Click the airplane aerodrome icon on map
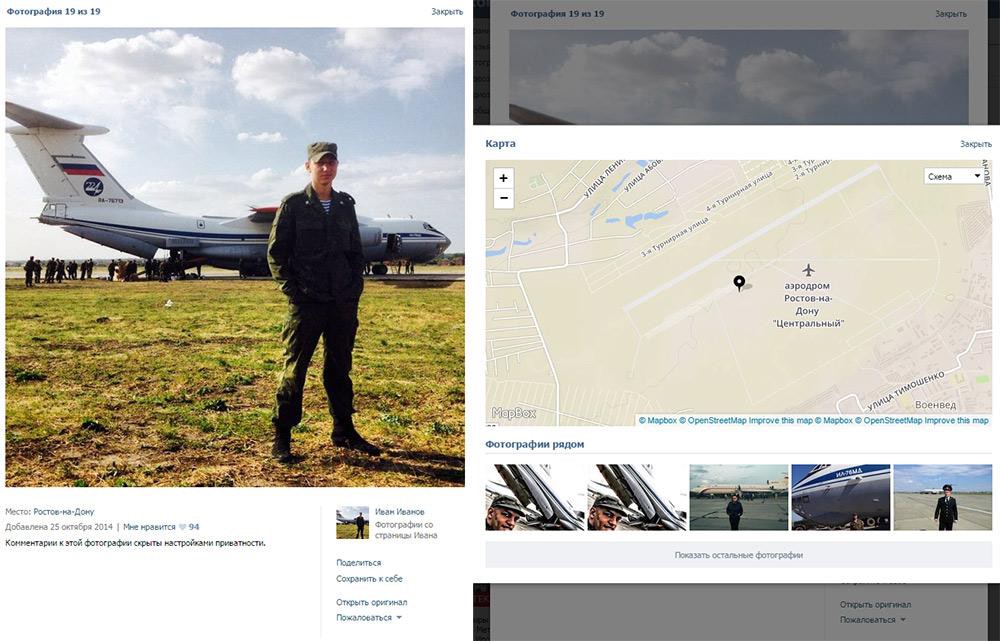The width and height of the screenshot is (1000, 641). [x=808, y=270]
